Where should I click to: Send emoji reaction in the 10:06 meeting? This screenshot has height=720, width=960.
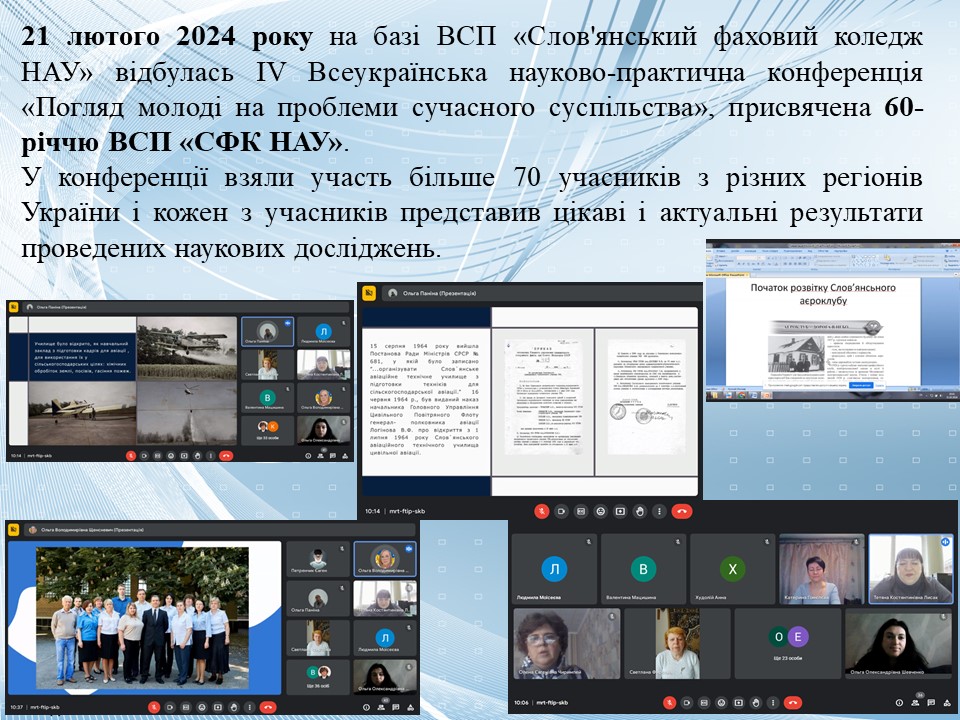(721, 703)
